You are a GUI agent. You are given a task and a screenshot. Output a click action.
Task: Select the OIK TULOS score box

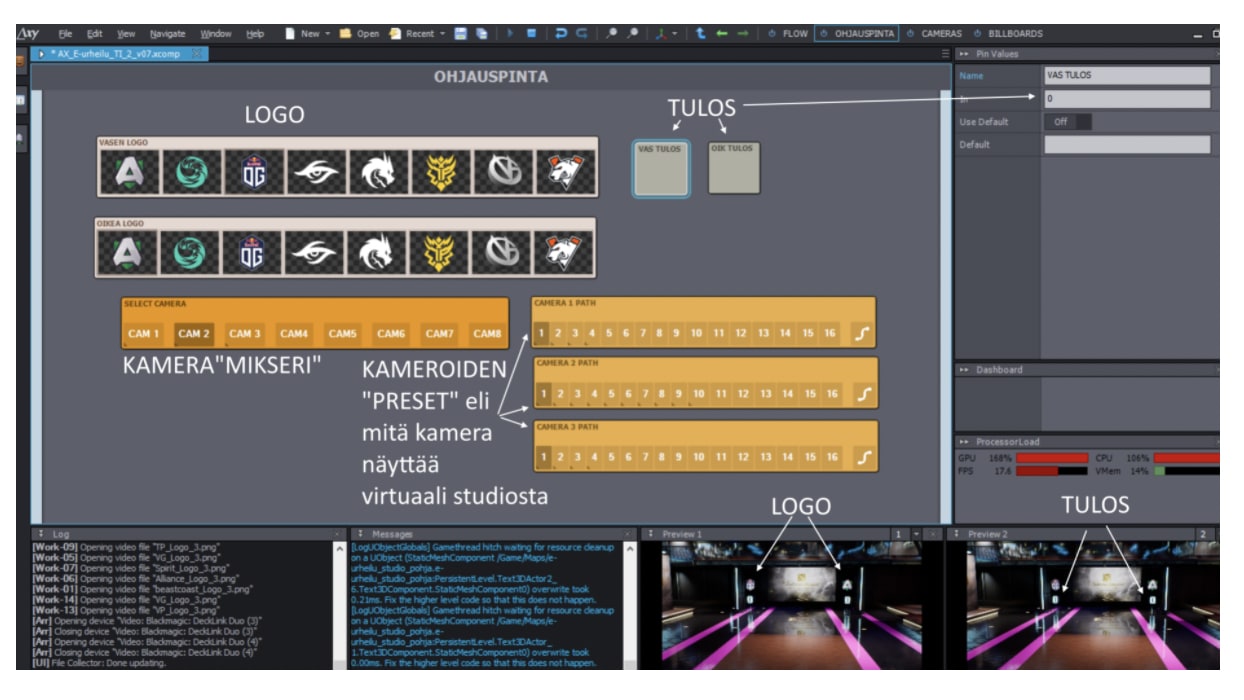point(733,168)
